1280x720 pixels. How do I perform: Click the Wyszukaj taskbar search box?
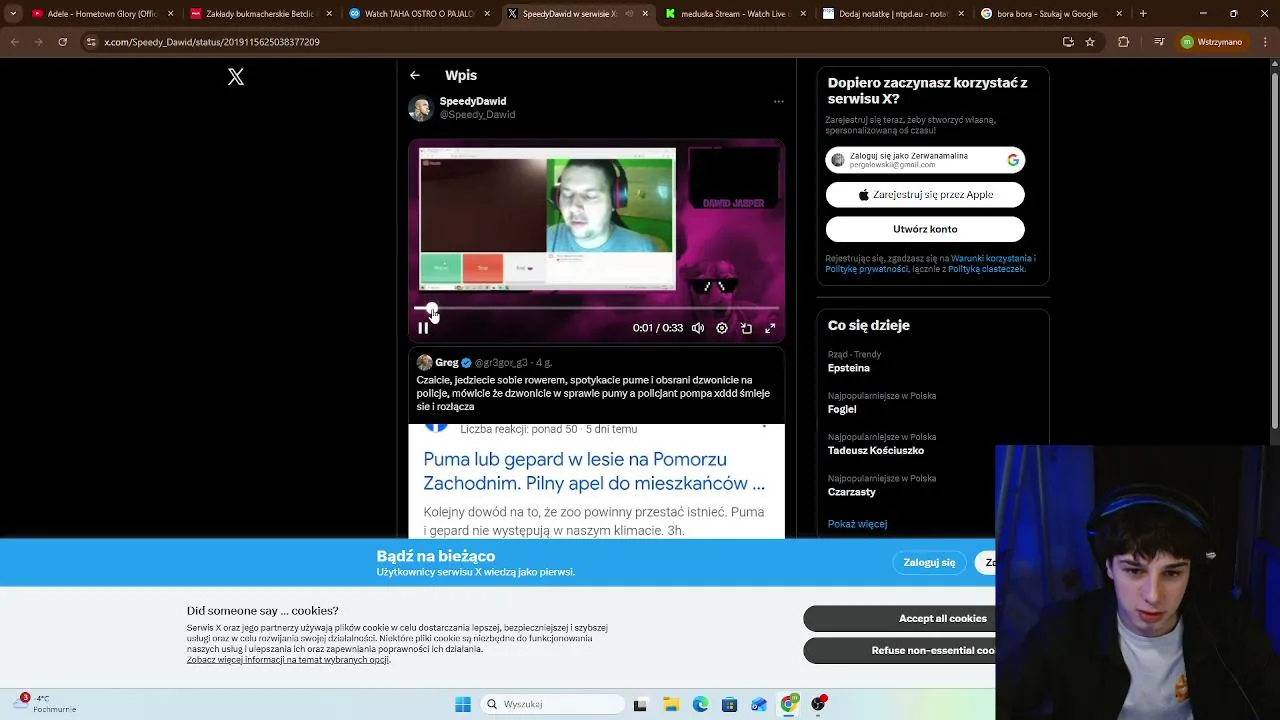553,704
